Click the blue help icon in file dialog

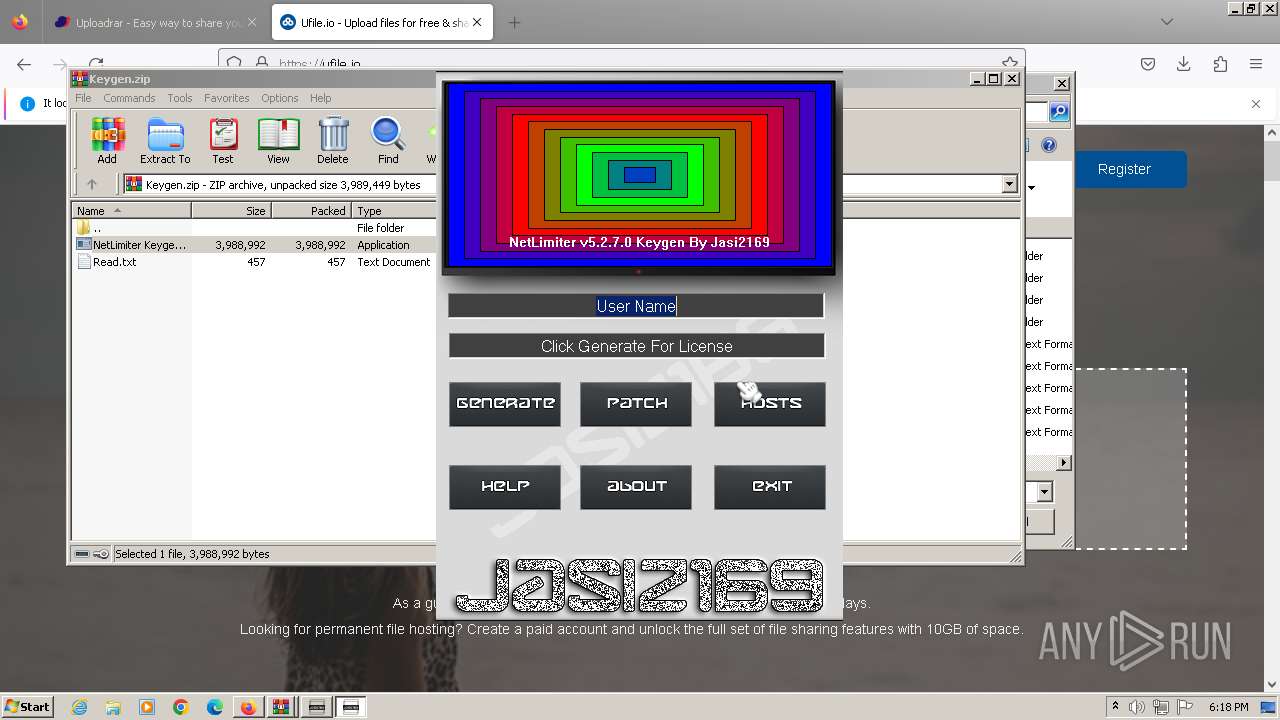(x=1048, y=145)
